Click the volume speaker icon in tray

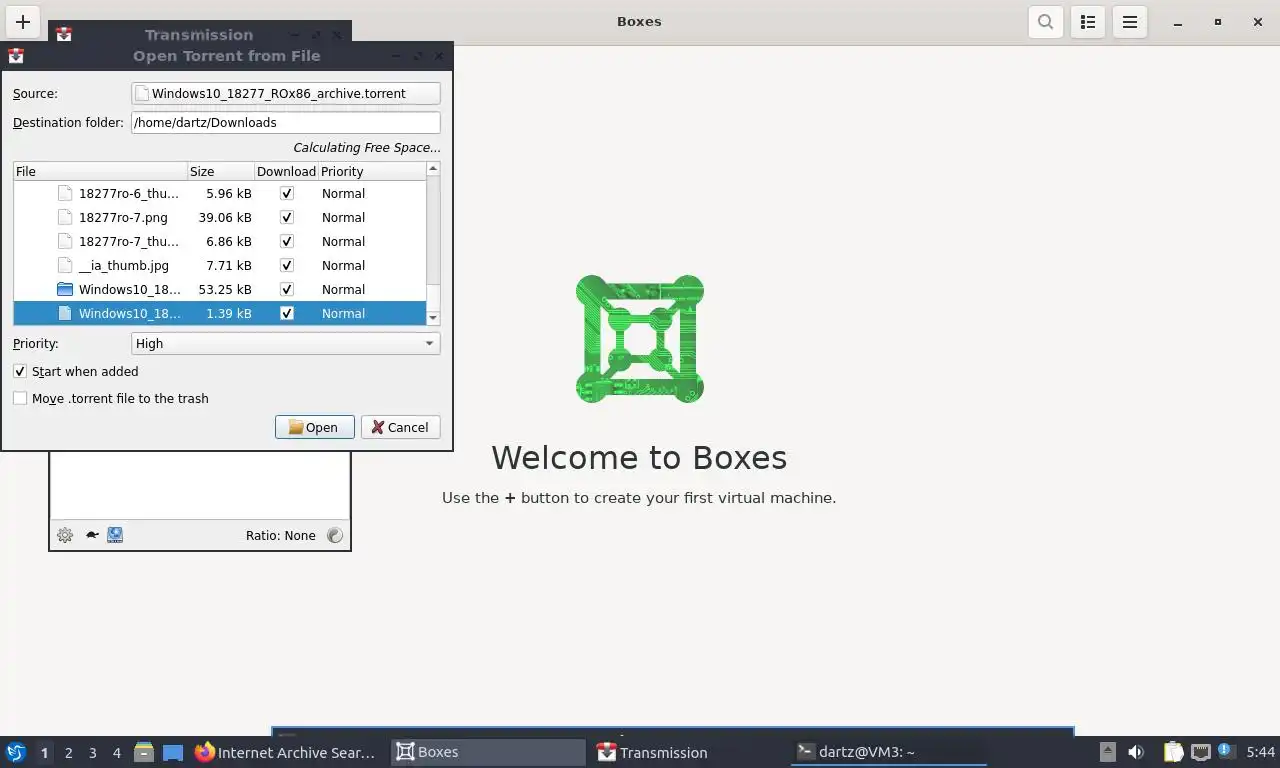[x=1136, y=752]
